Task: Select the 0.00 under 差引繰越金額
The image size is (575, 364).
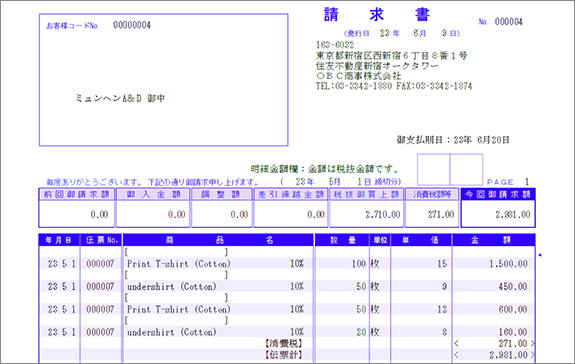Action: 316,214
